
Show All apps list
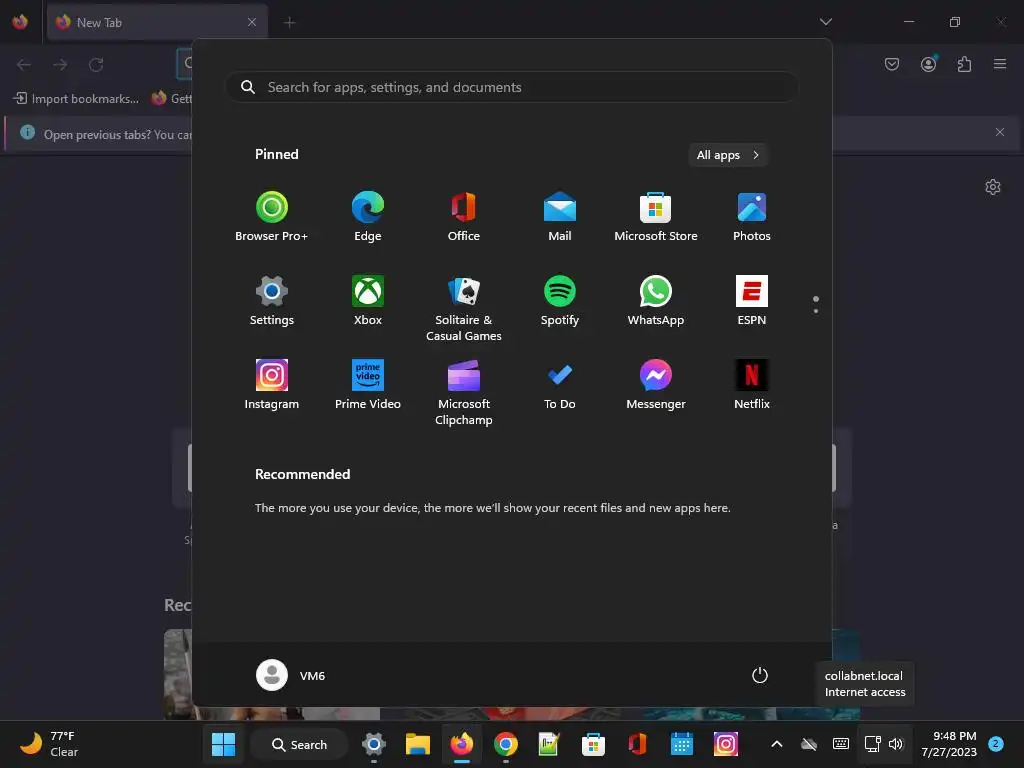coord(728,155)
